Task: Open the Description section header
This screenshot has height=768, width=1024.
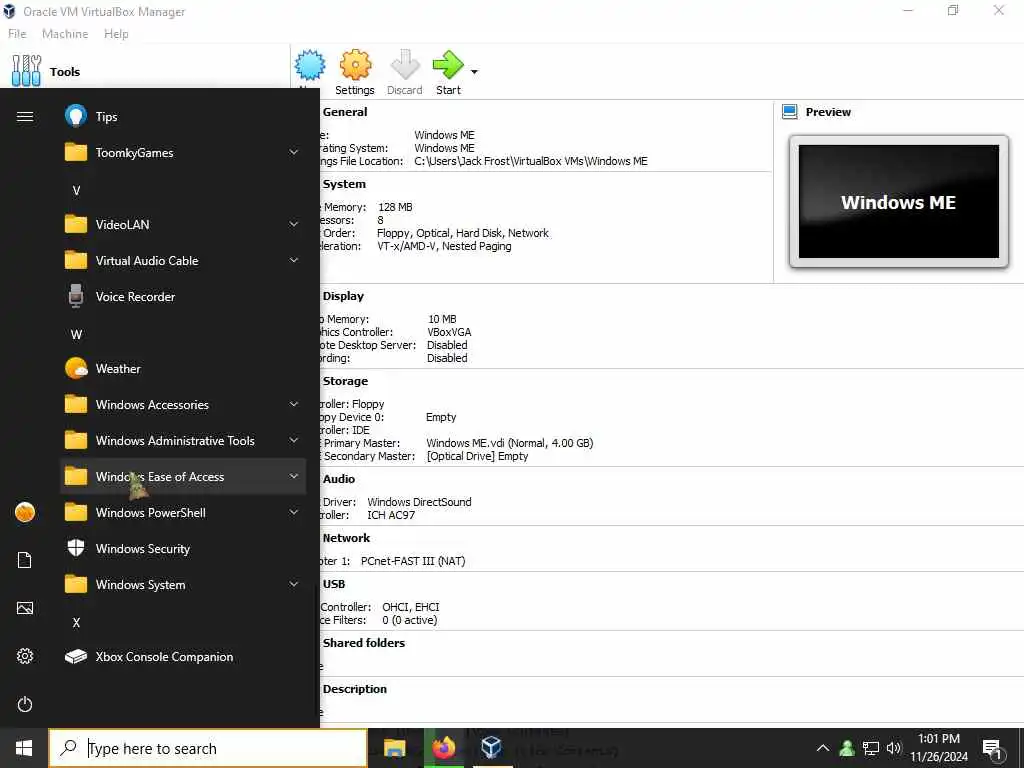Action: point(355,689)
